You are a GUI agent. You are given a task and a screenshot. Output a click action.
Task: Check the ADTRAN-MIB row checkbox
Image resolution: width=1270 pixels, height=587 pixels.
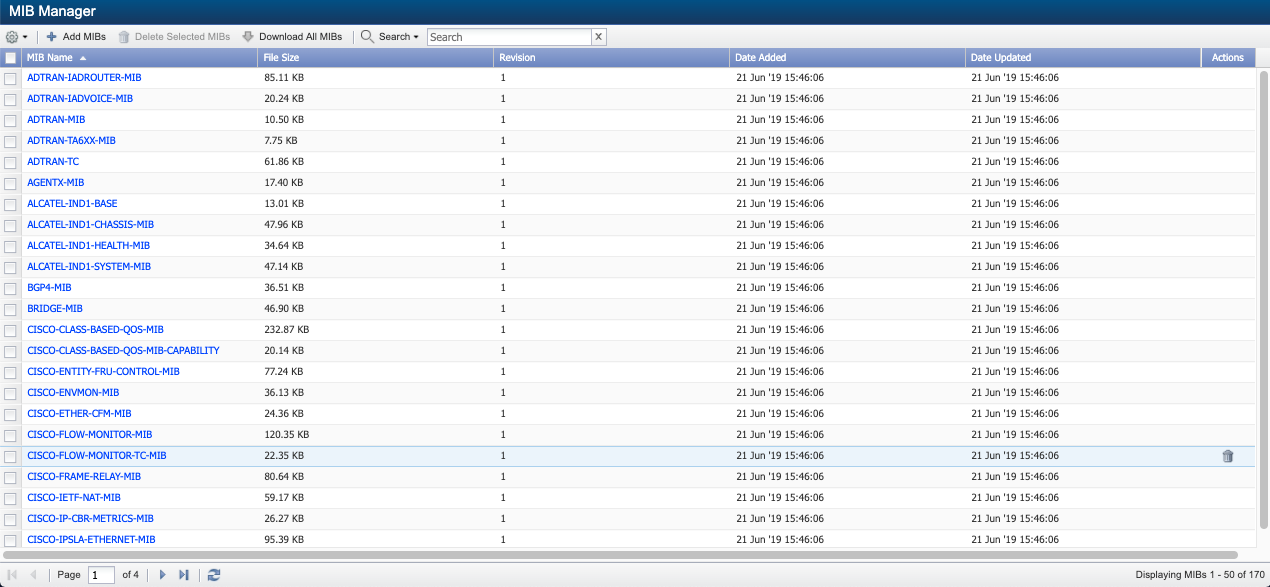pos(10,120)
